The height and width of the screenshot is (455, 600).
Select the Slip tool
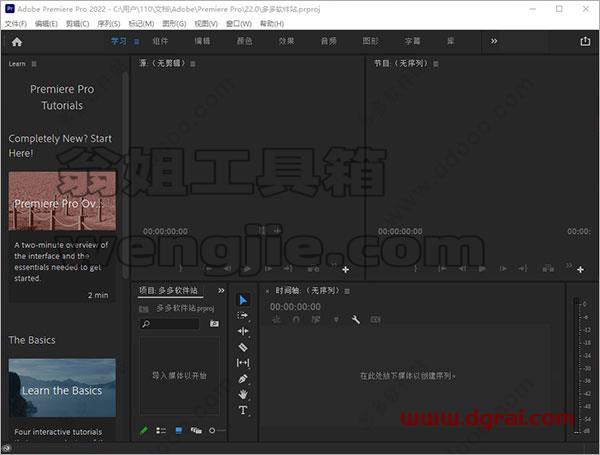243,363
